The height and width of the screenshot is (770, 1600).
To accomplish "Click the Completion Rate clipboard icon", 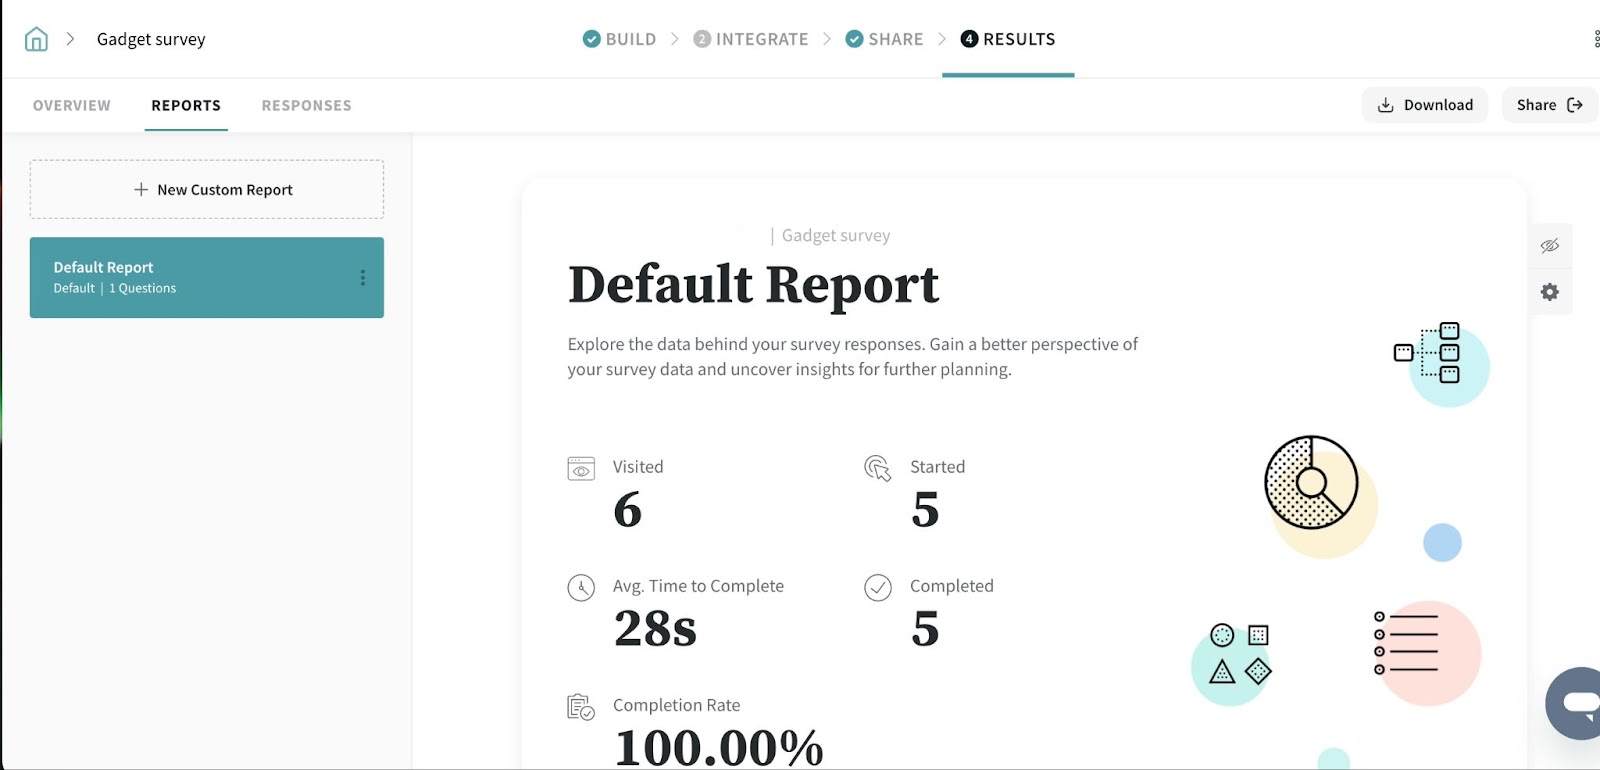I will (581, 707).
